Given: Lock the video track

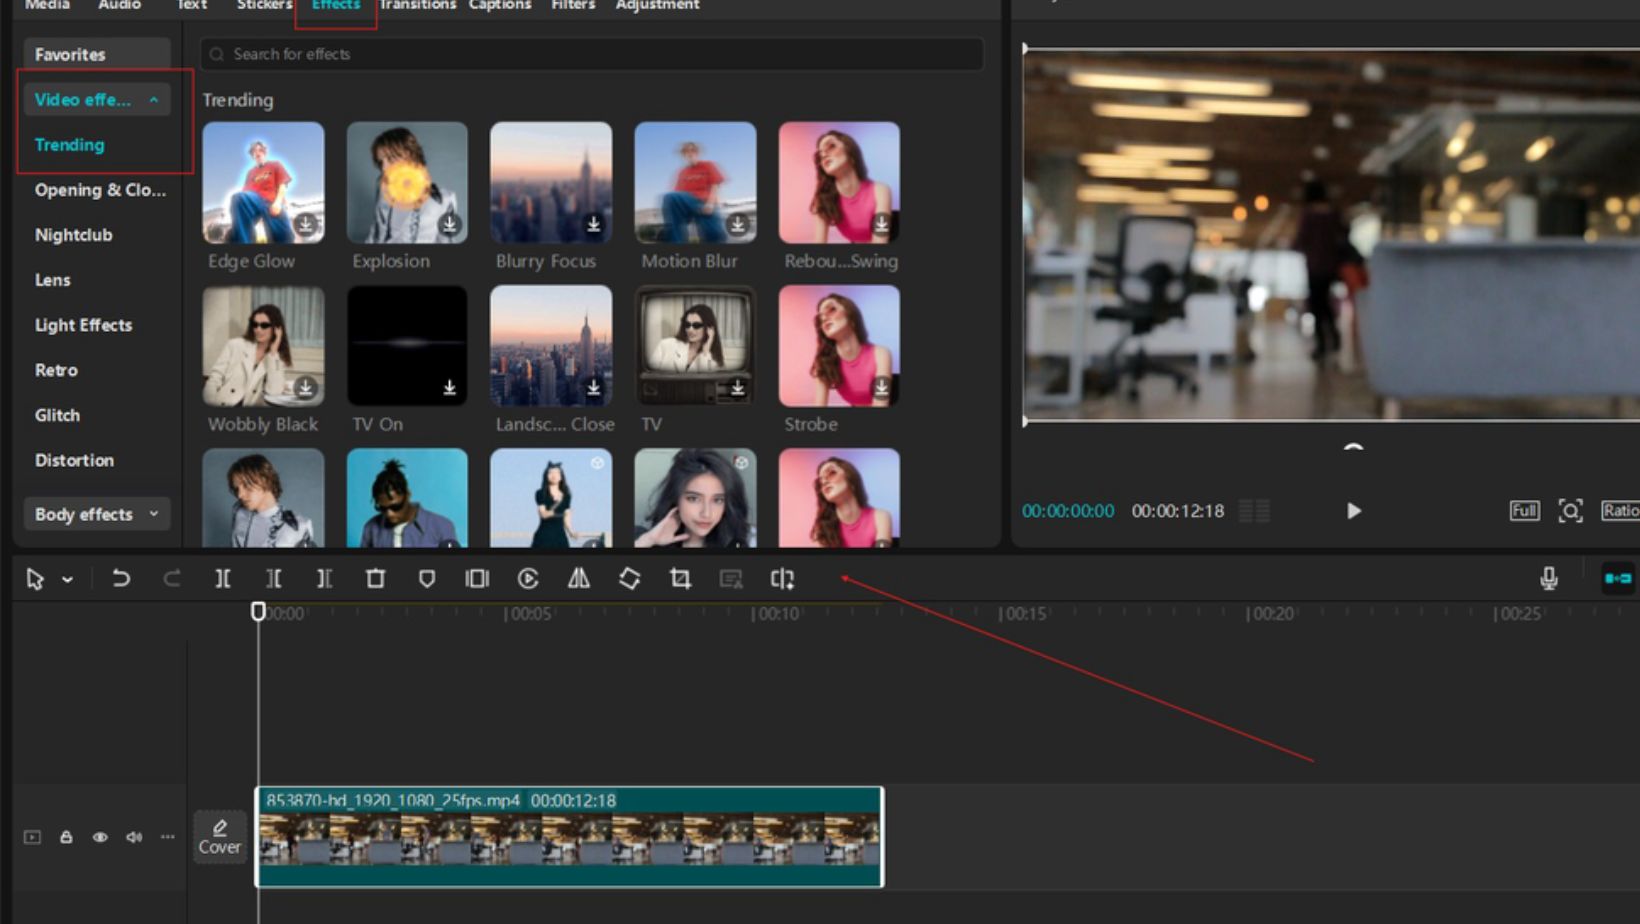Looking at the screenshot, I should click(x=66, y=837).
